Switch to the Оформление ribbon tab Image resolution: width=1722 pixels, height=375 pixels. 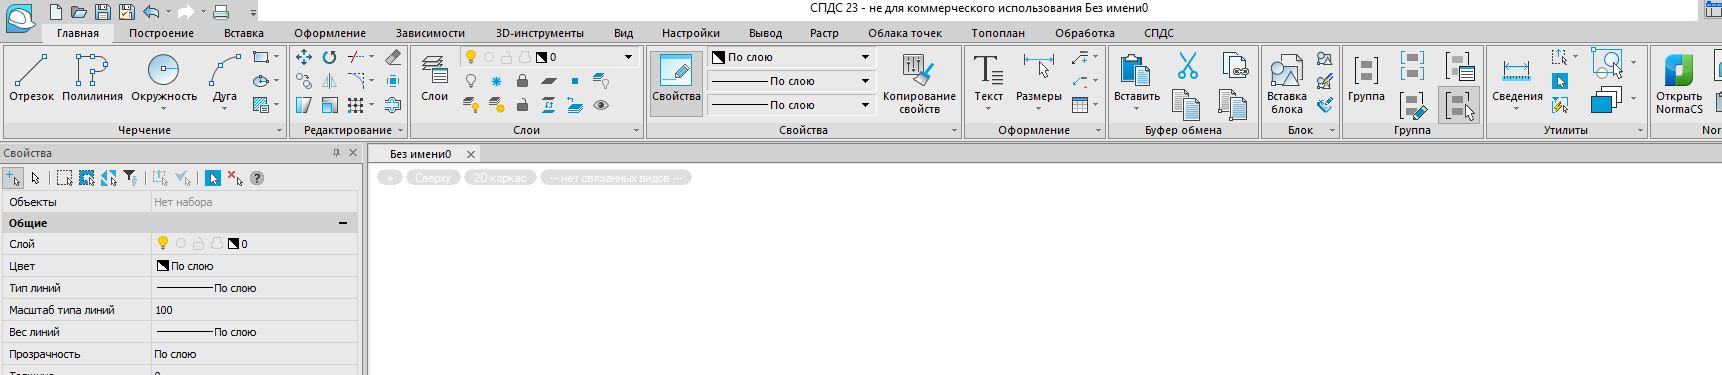pyautogui.click(x=330, y=33)
